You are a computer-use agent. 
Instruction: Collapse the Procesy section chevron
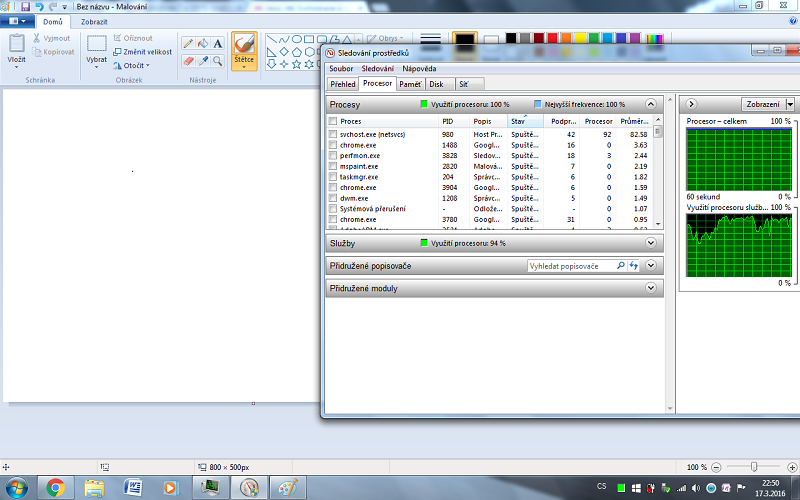(651, 104)
